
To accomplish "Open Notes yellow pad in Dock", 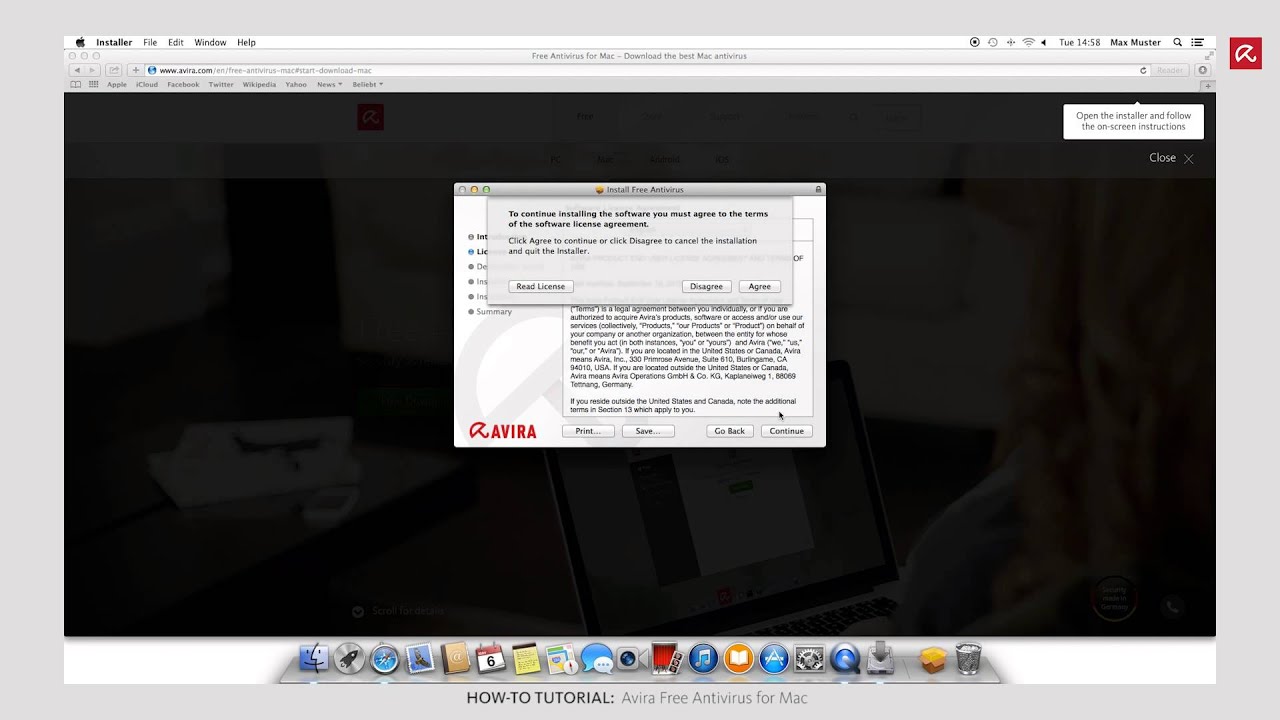I will point(526,658).
